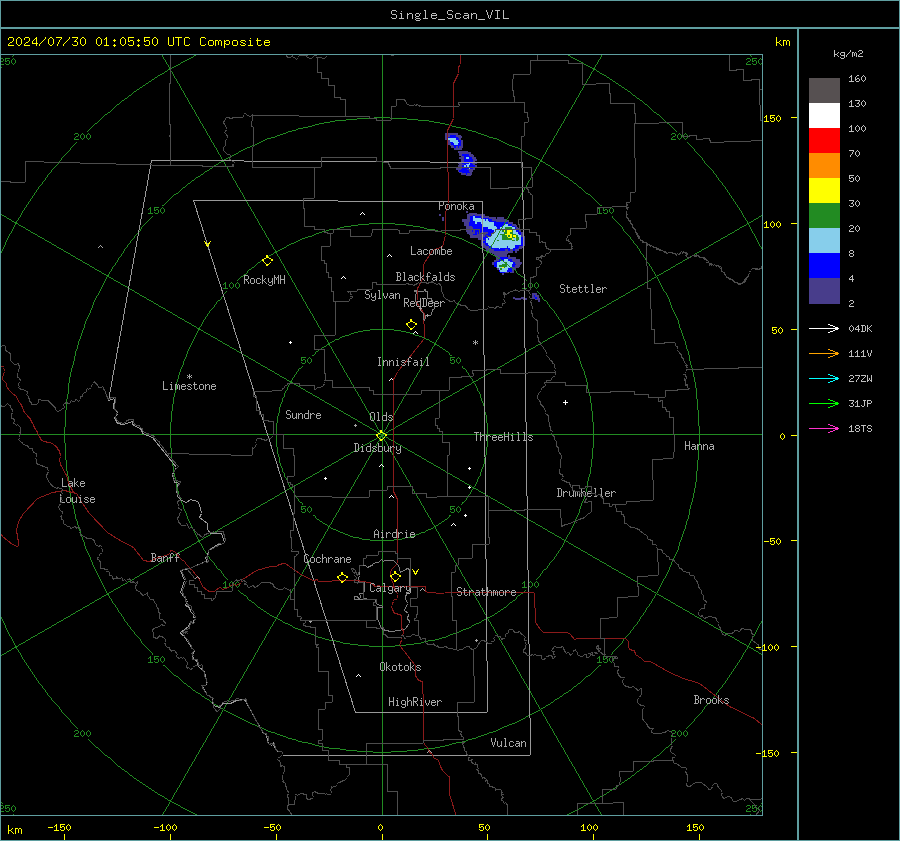Click the Sundre town label
Screen dimensions: 900x841
click(x=304, y=415)
